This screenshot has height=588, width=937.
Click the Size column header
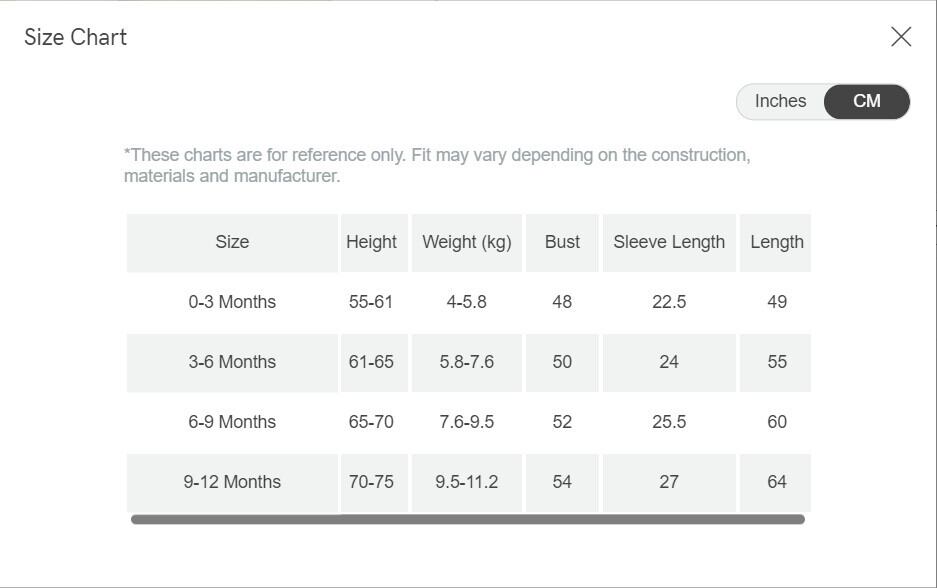[232, 242]
